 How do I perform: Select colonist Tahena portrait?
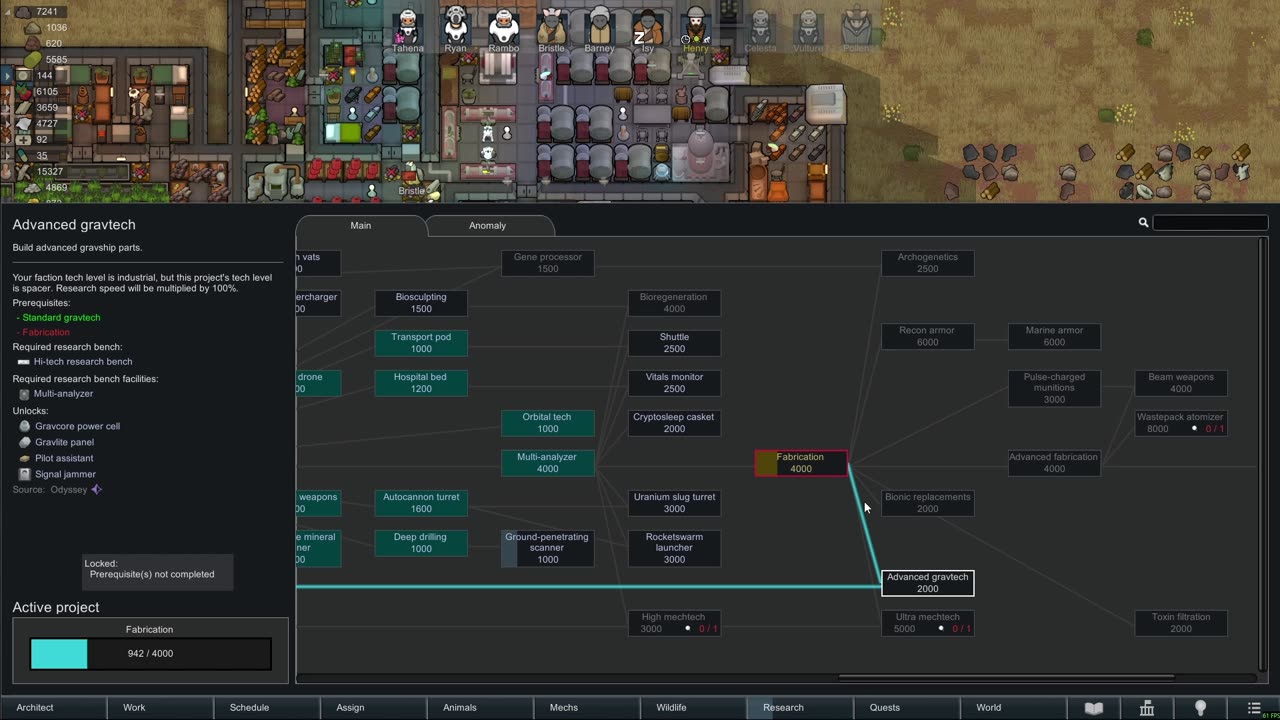[x=408, y=26]
